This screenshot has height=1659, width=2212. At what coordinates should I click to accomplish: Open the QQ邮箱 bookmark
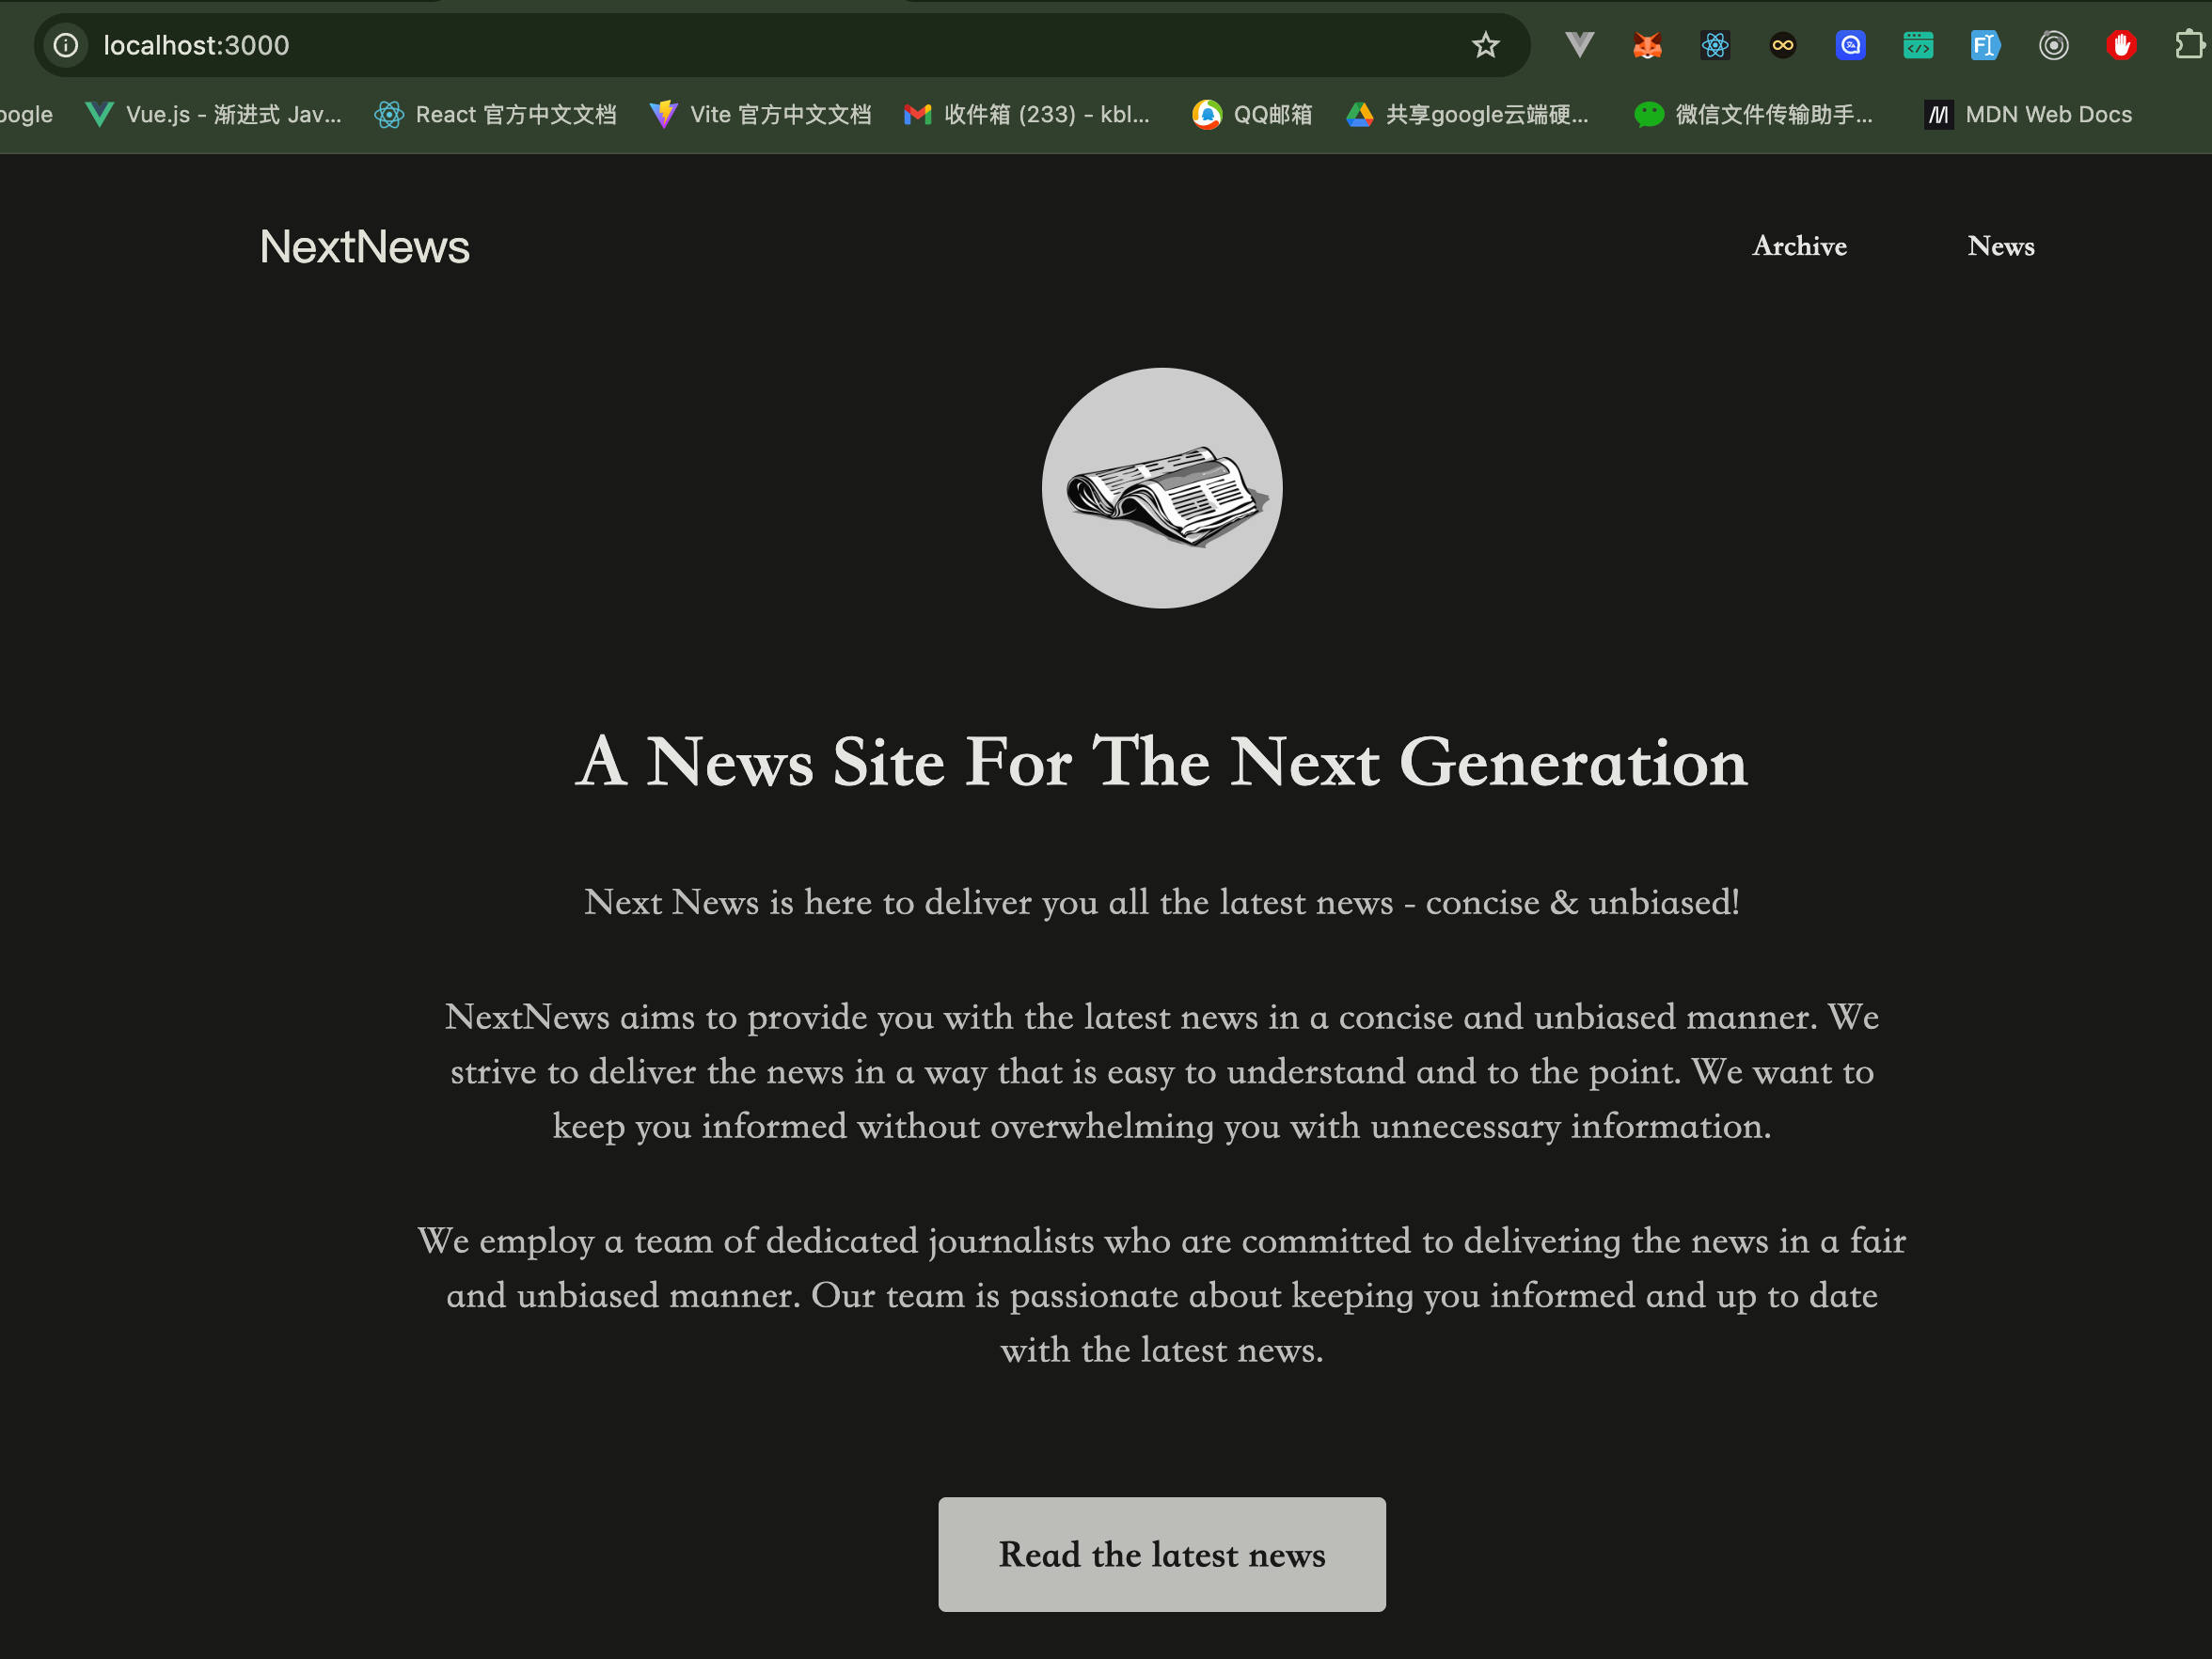[x=1252, y=115]
